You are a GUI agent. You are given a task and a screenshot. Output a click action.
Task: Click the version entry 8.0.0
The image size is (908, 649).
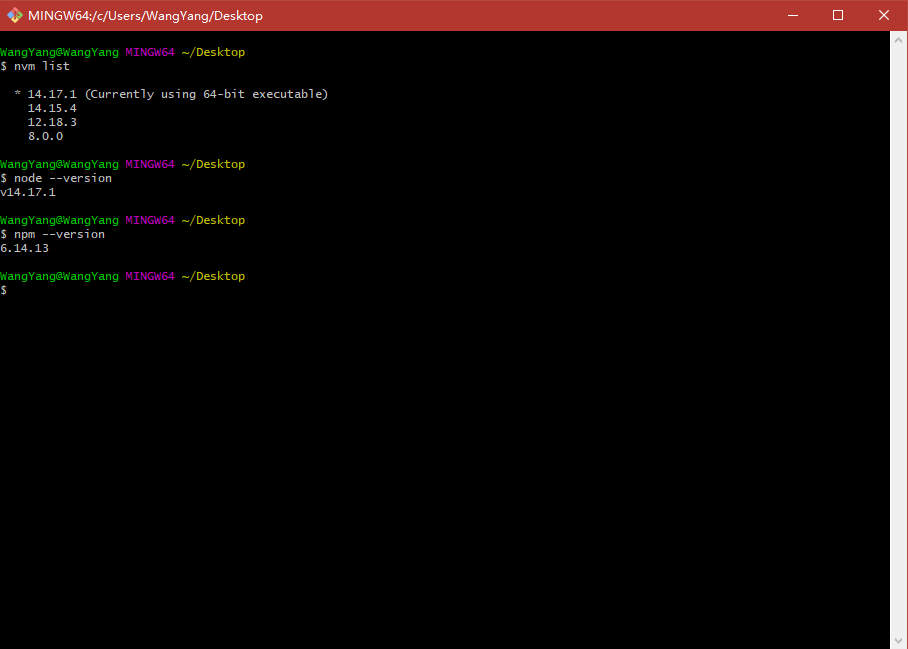(46, 136)
